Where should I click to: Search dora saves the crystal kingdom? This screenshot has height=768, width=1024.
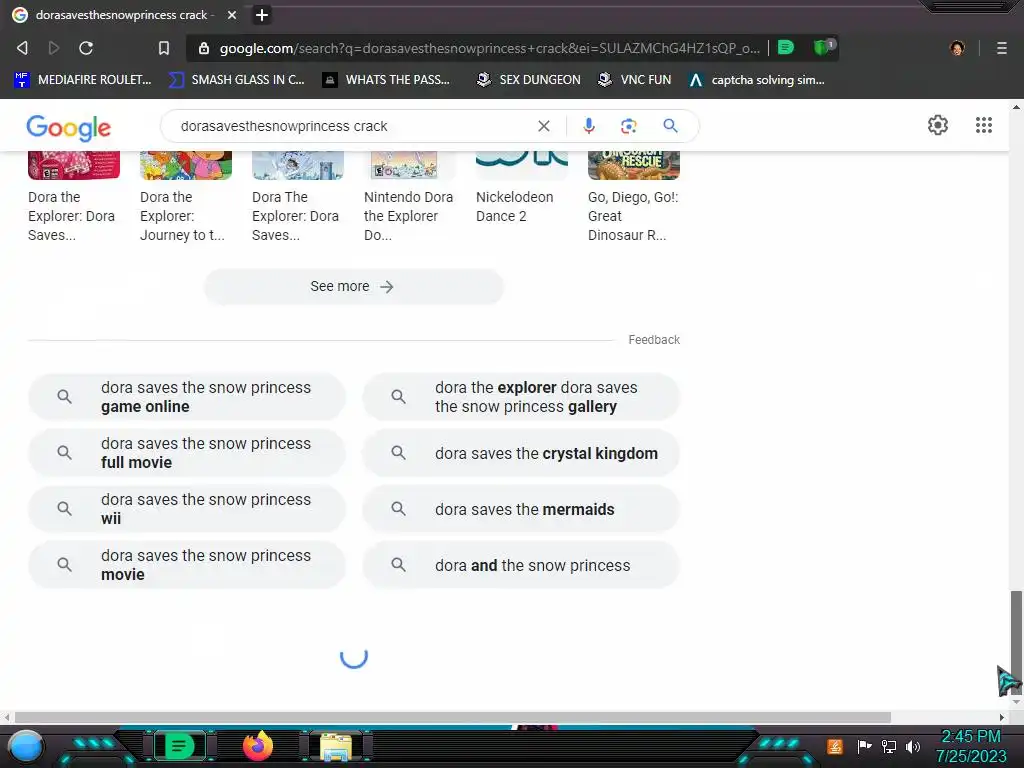click(521, 453)
